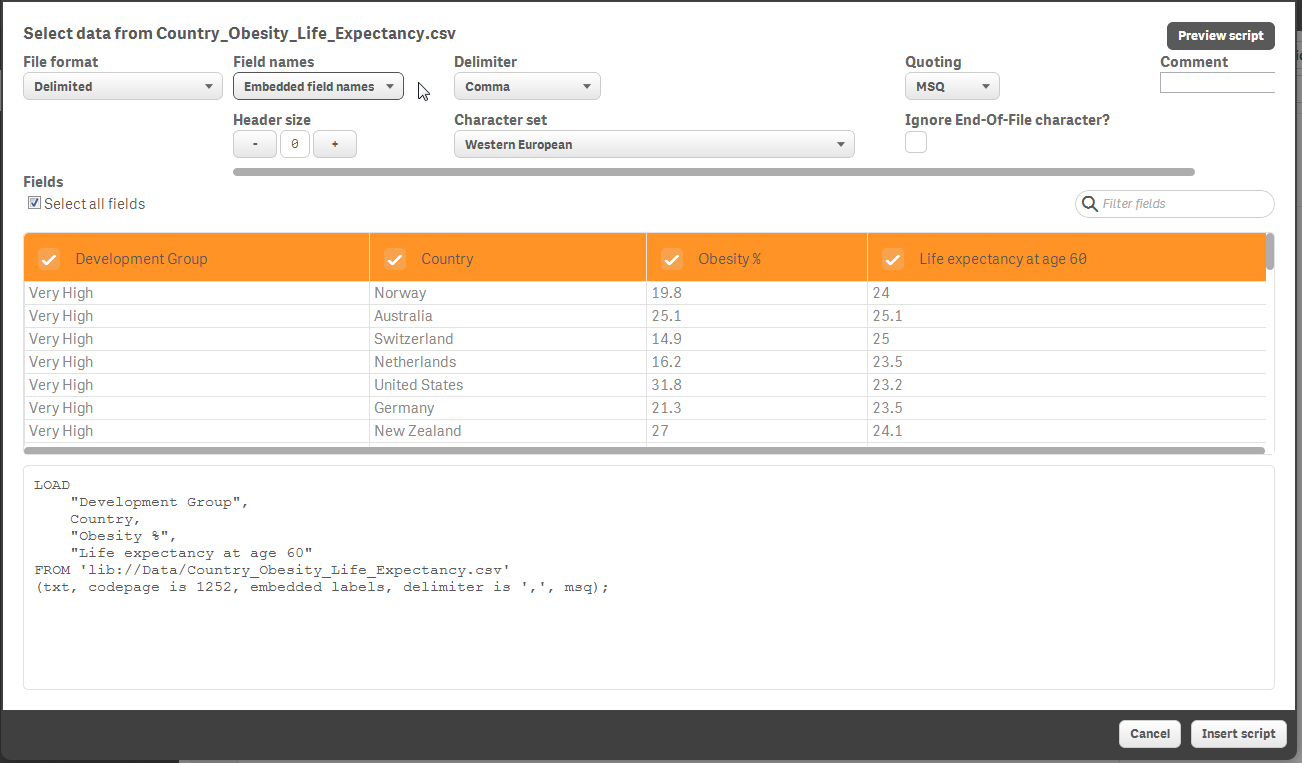Change the Delimiter dropdown
The height and width of the screenshot is (763, 1302).
point(527,86)
